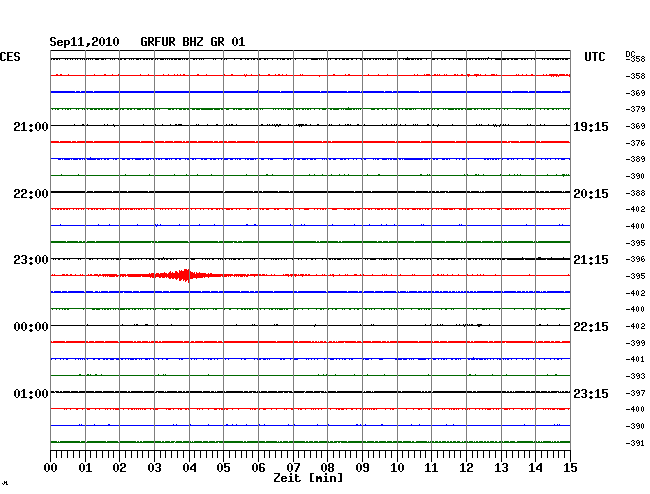This screenshot has height=494, width=650.
Task: Click the DC offset value -376
Action: (635, 143)
